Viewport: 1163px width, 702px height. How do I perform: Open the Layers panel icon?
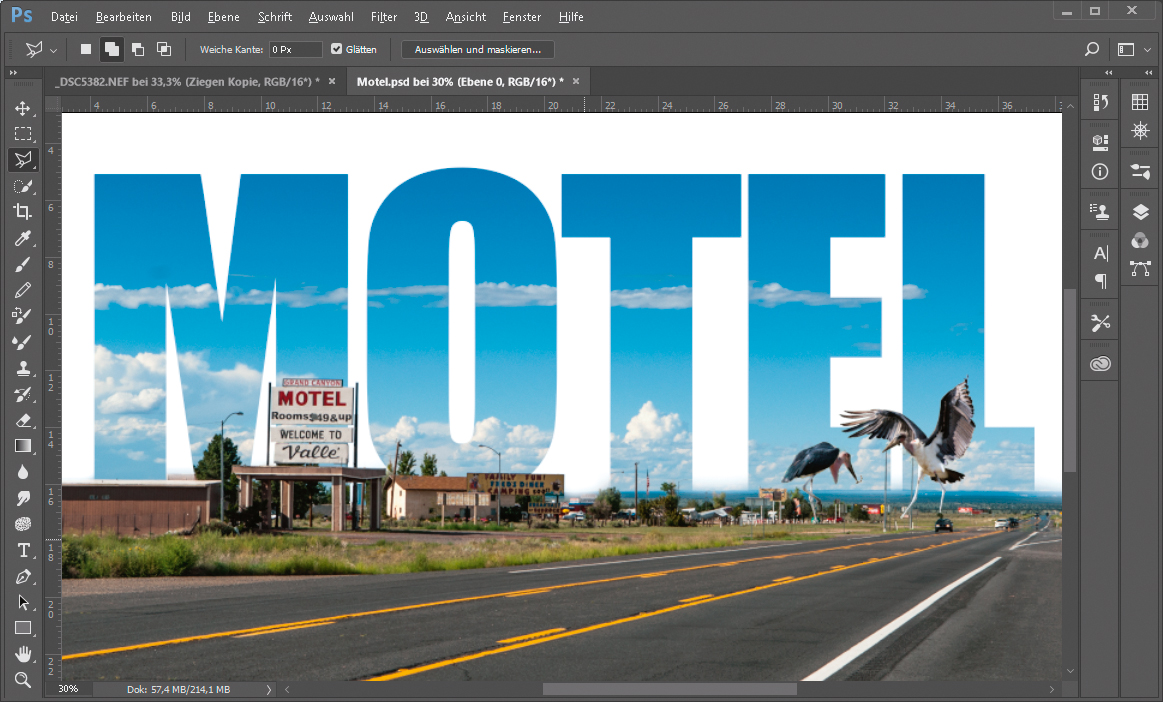pyautogui.click(x=1139, y=212)
